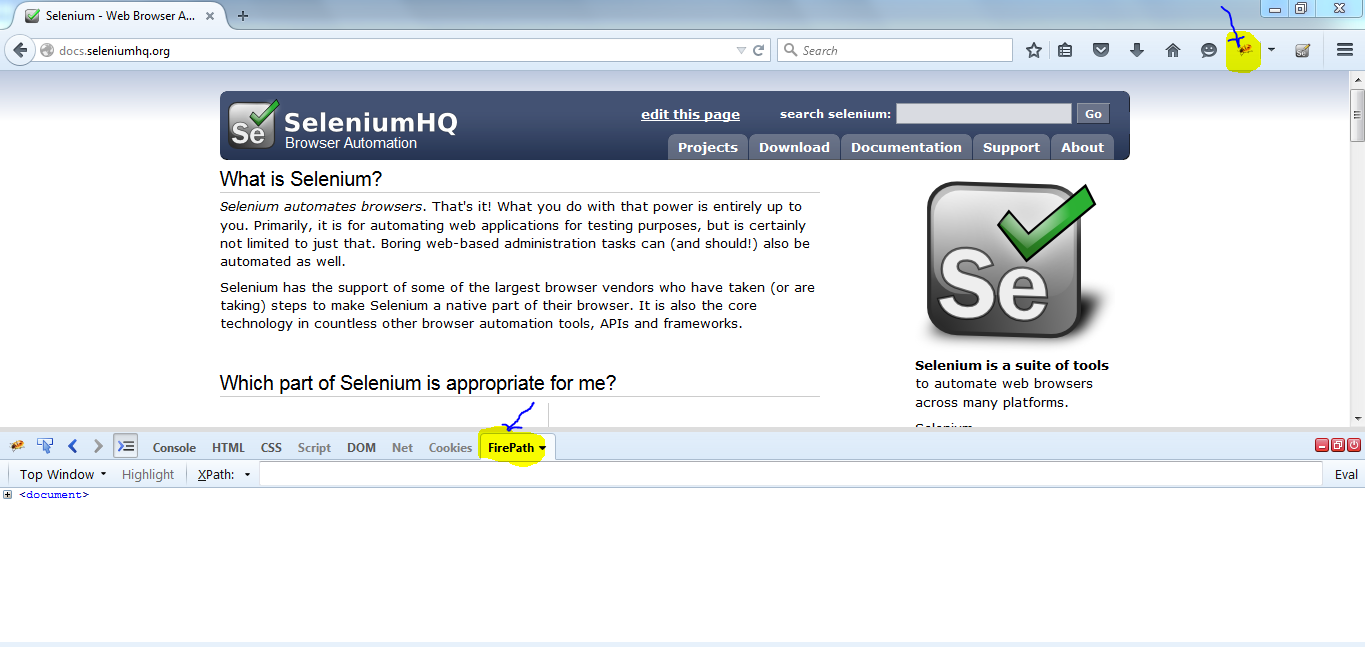1365x661 pixels.
Task: Click the 'What is Selenium?' heading
Action: tap(301, 180)
